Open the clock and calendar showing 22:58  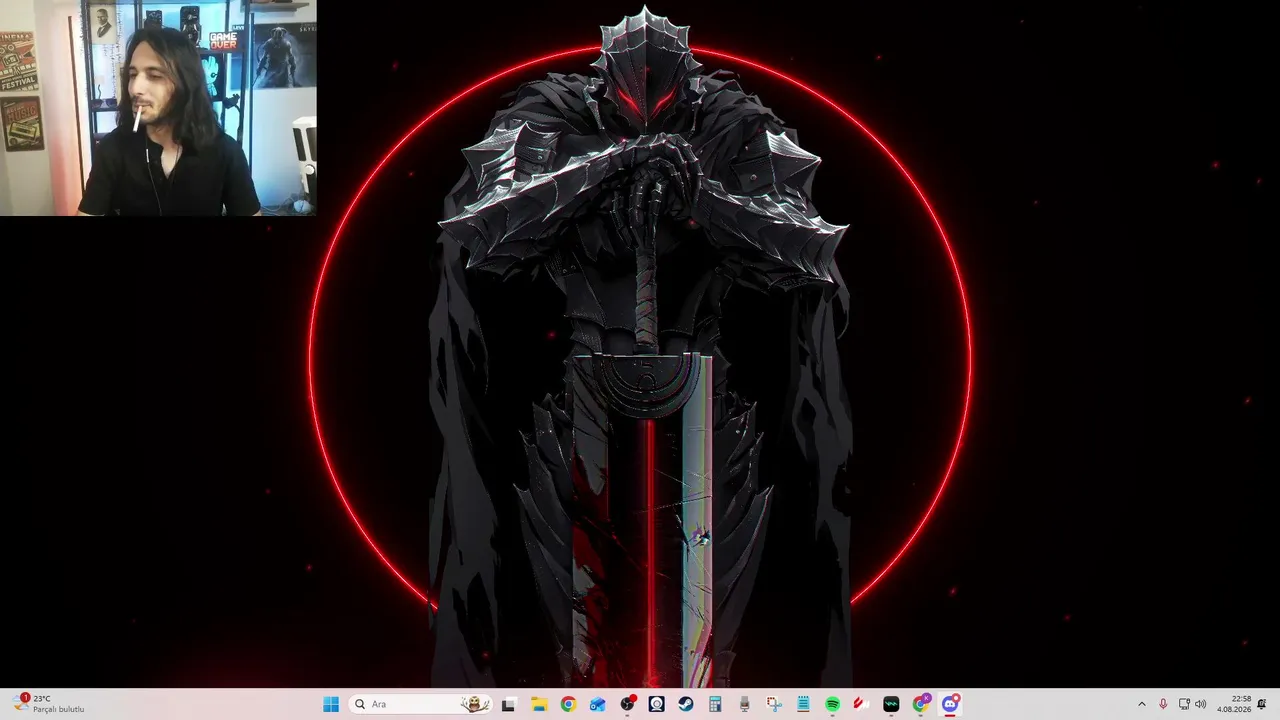tap(1234, 704)
